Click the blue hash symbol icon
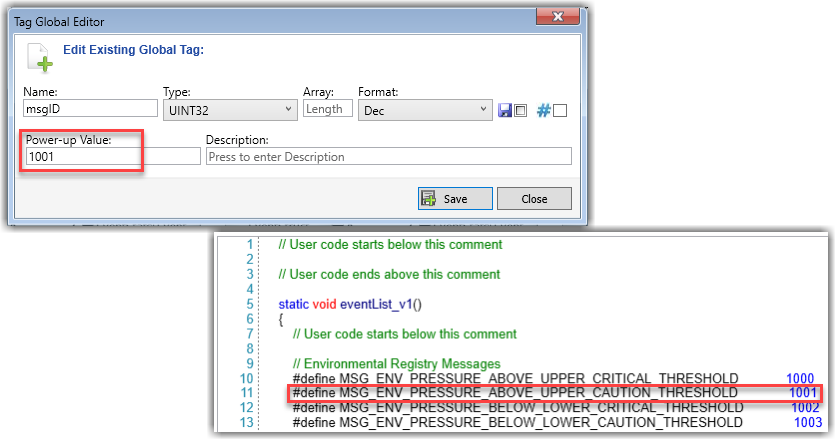This screenshot has height=441, width=837. [544, 110]
